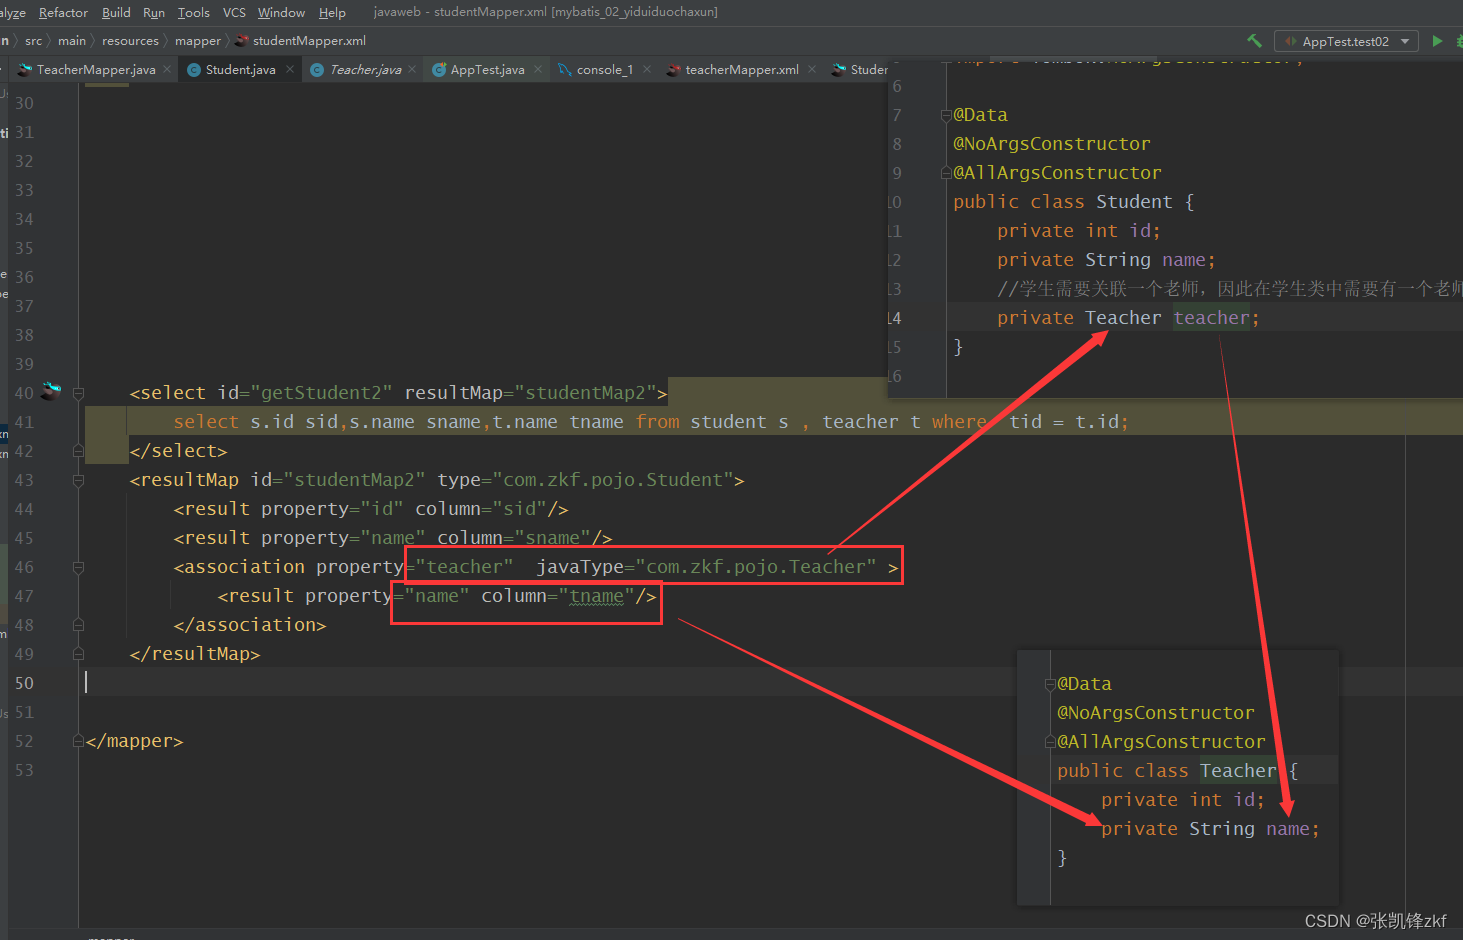1463x940 pixels.
Task: Collapse the resultMap block at line 43
Action: pos(78,480)
